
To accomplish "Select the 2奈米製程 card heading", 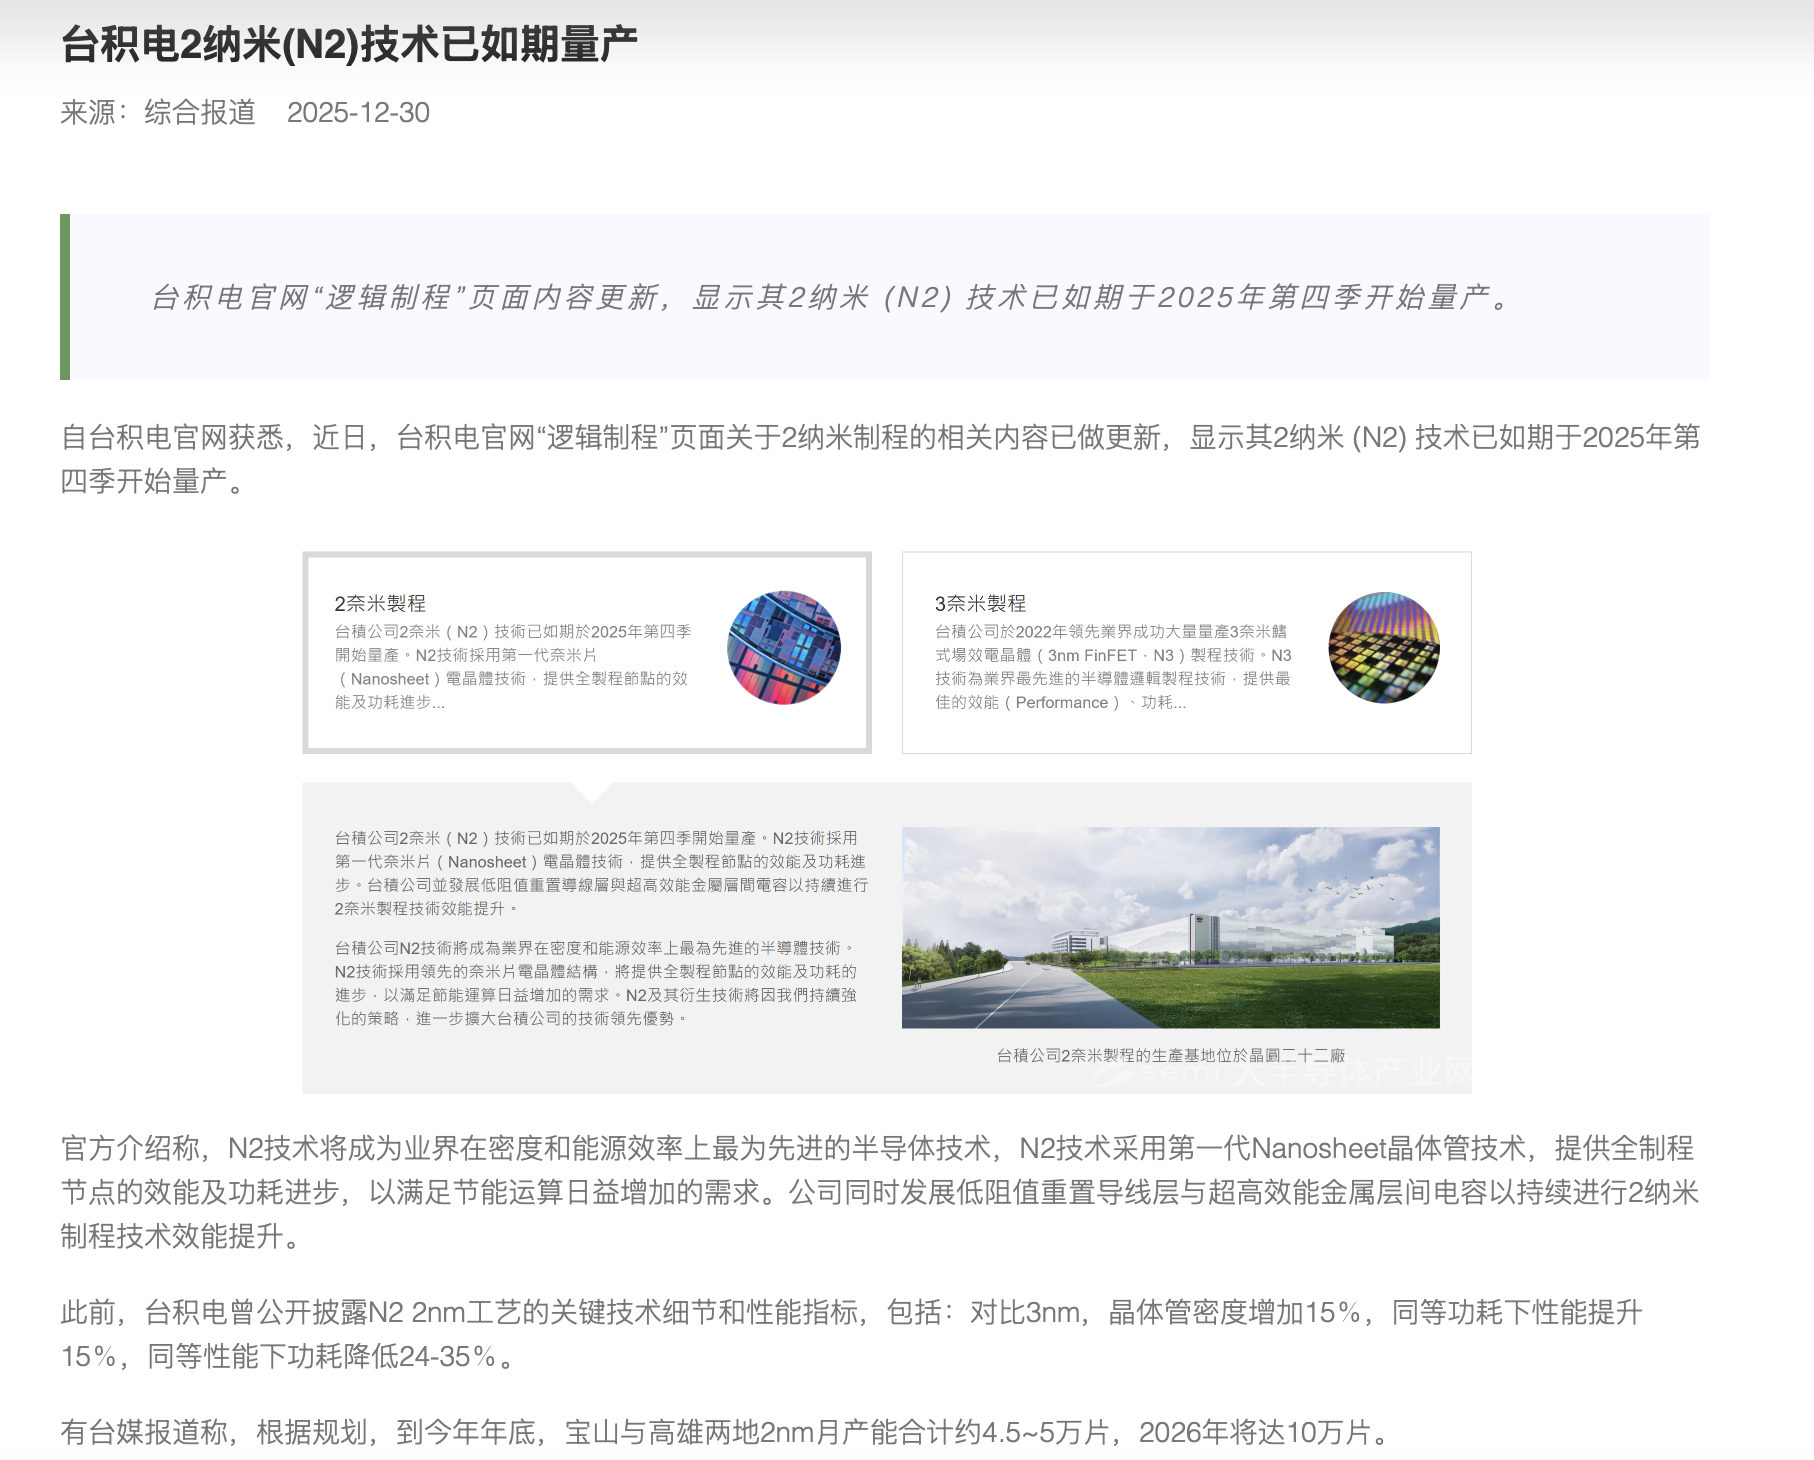I will [x=380, y=603].
